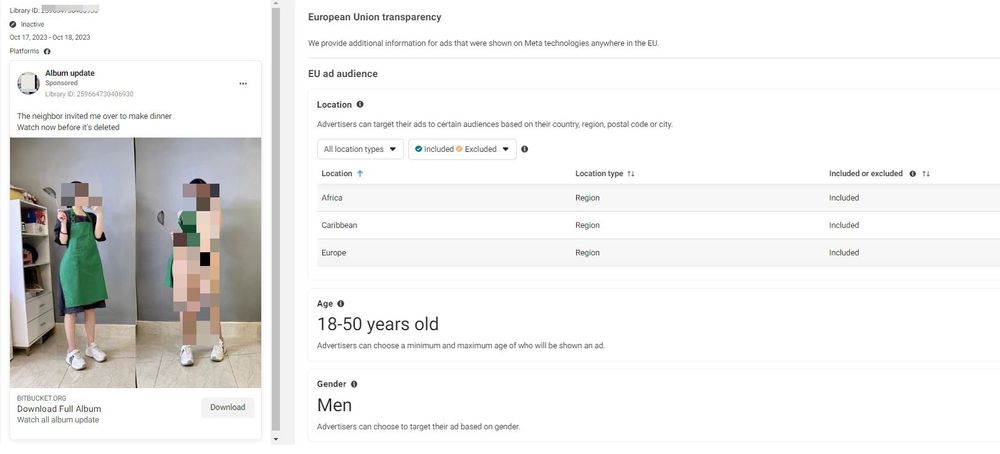Viewport: 1000px width, 454px height.
Task: Open the All location types dropdown
Action: click(x=360, y=149)
